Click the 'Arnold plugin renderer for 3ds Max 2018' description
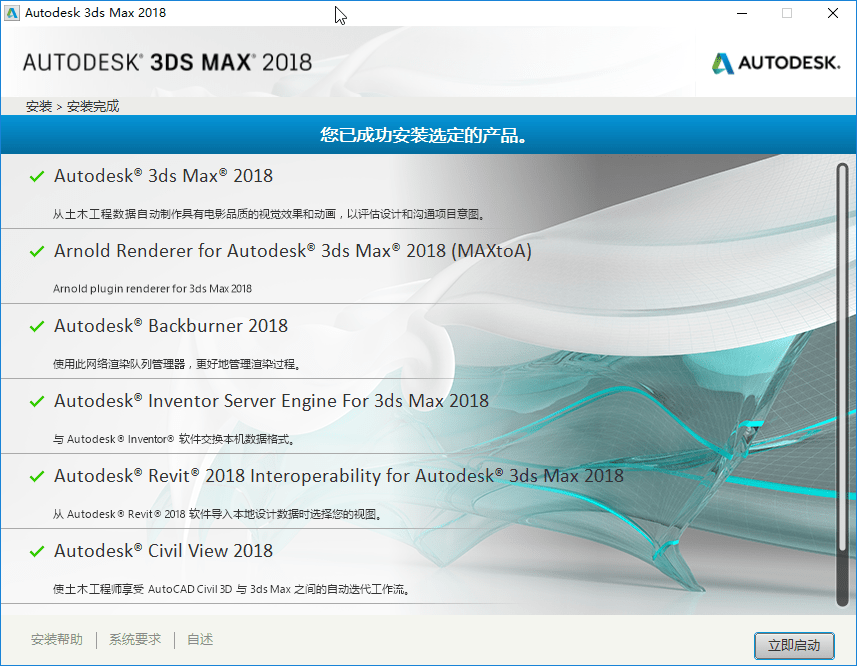The image size is (857, 666). tap(152, 288)
